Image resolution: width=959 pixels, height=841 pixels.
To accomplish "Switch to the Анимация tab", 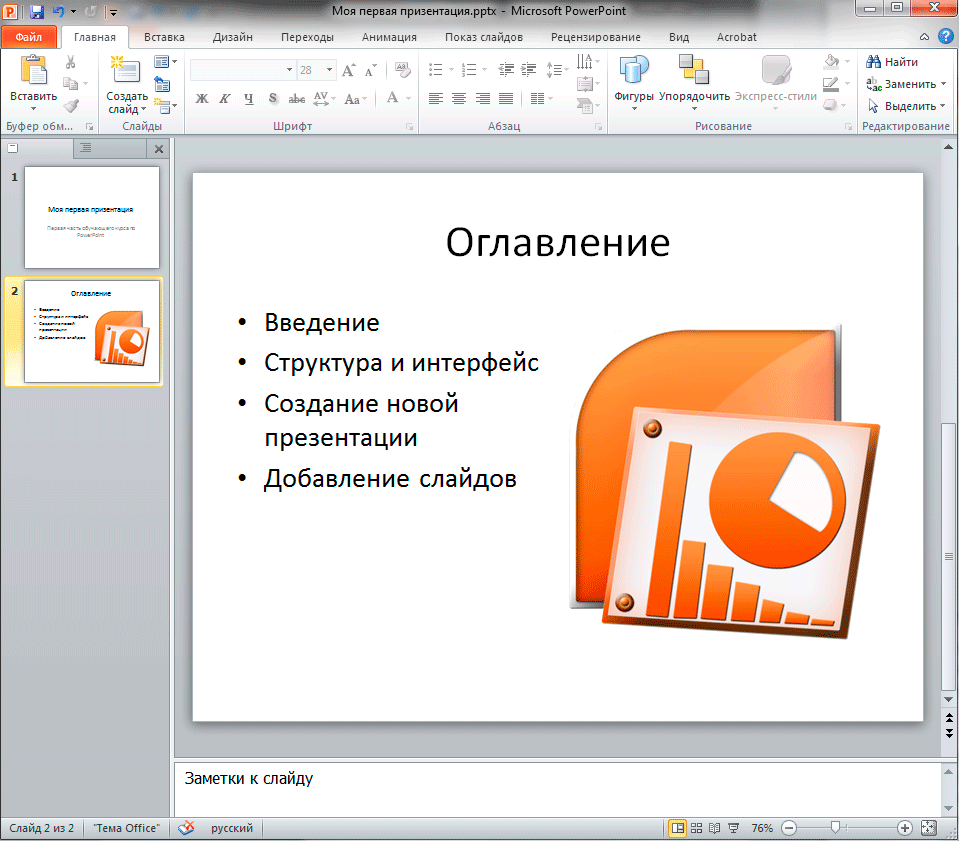I will [389, 37].
